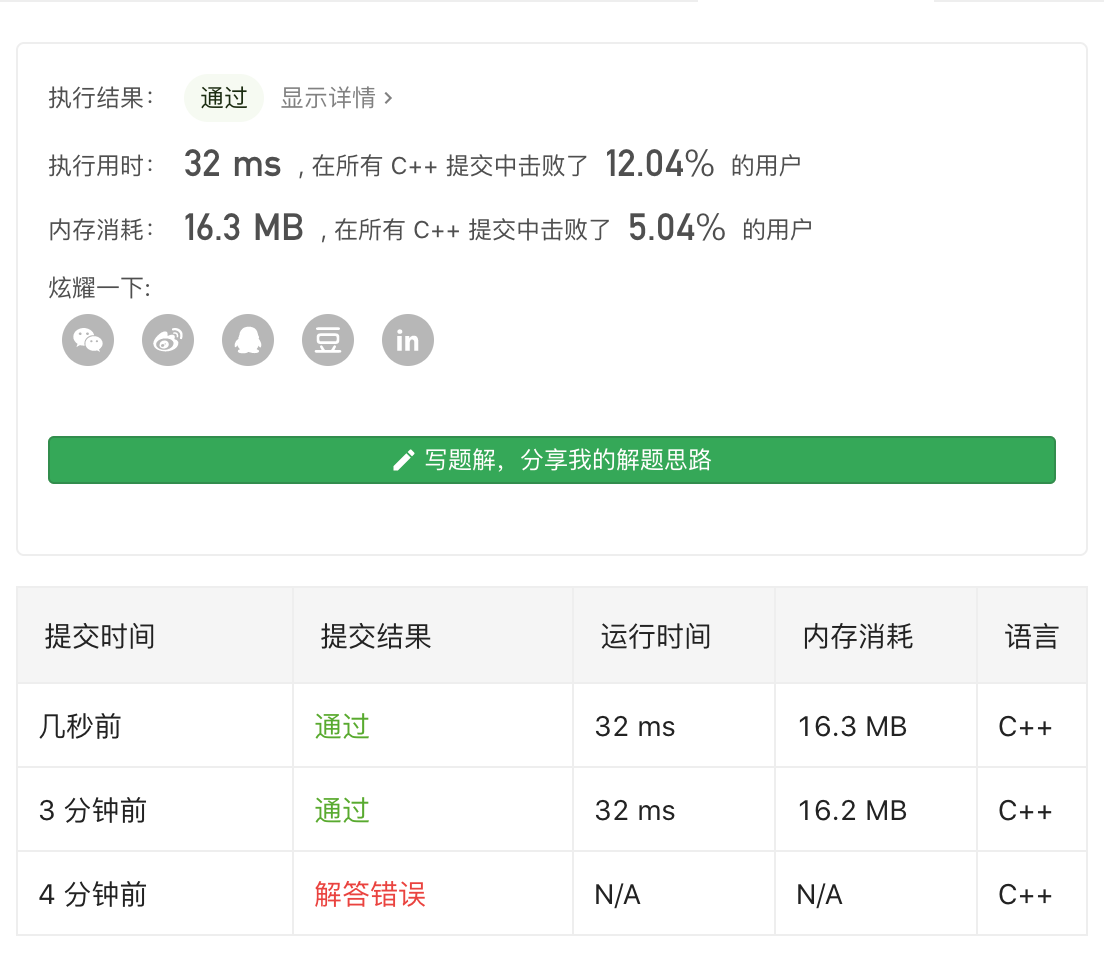Viewport: 1104px width, 962px height.
Task: Open the 3 分钟前 submission's 通过 link
Action: point(342,810)
